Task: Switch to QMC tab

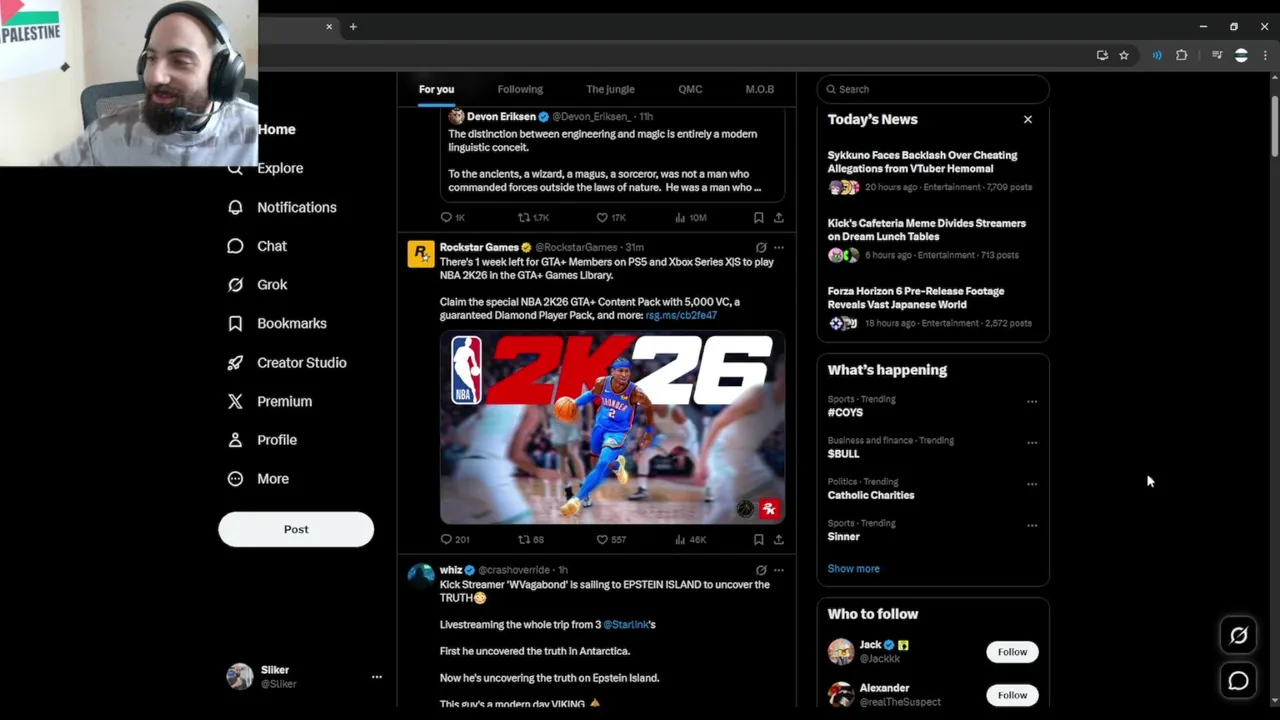Action: 690,89
